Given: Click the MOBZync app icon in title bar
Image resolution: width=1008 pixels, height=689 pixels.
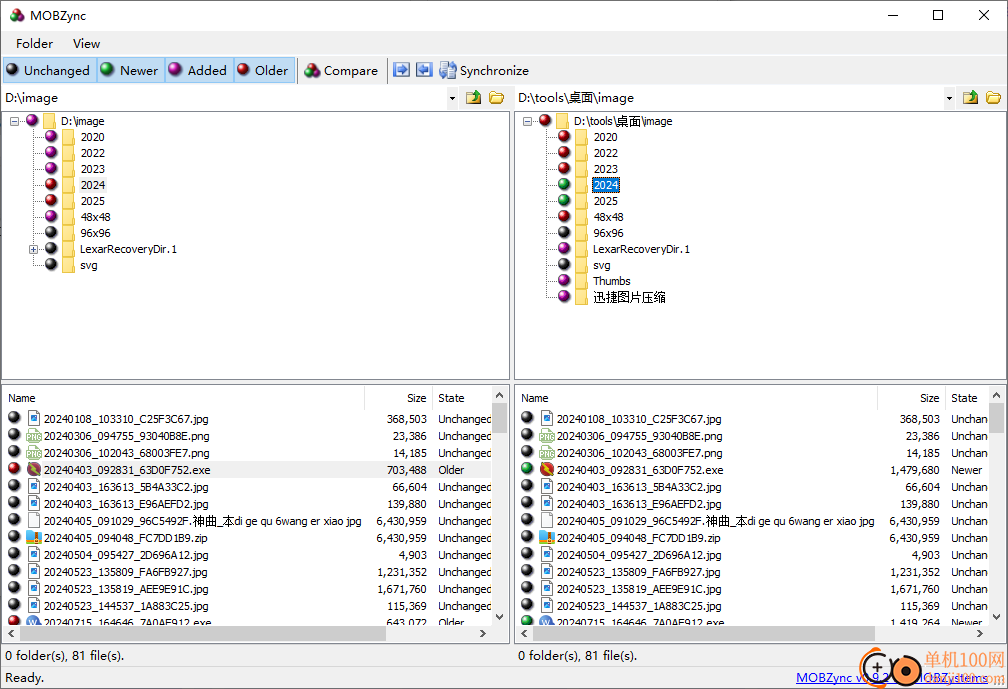Looking at the screenshot, I should tap(17, 15).
